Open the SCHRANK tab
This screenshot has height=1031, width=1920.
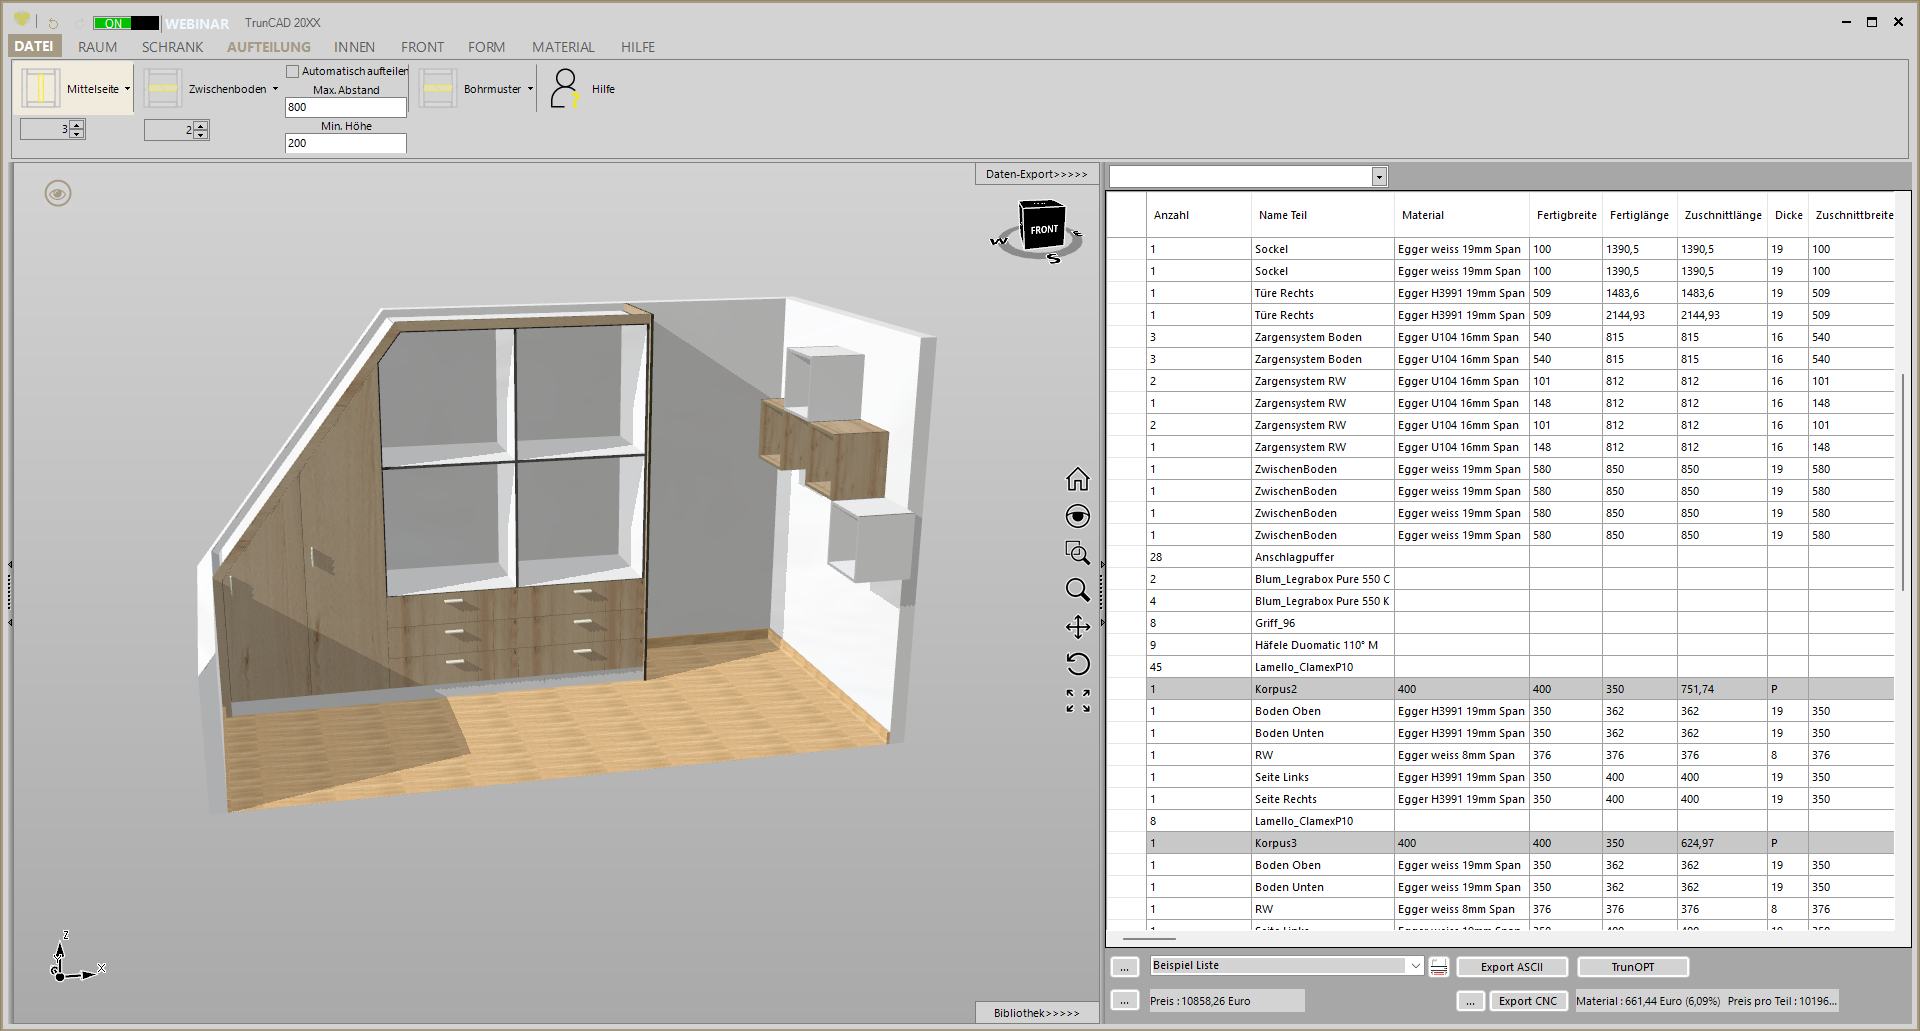coord(172,47)
